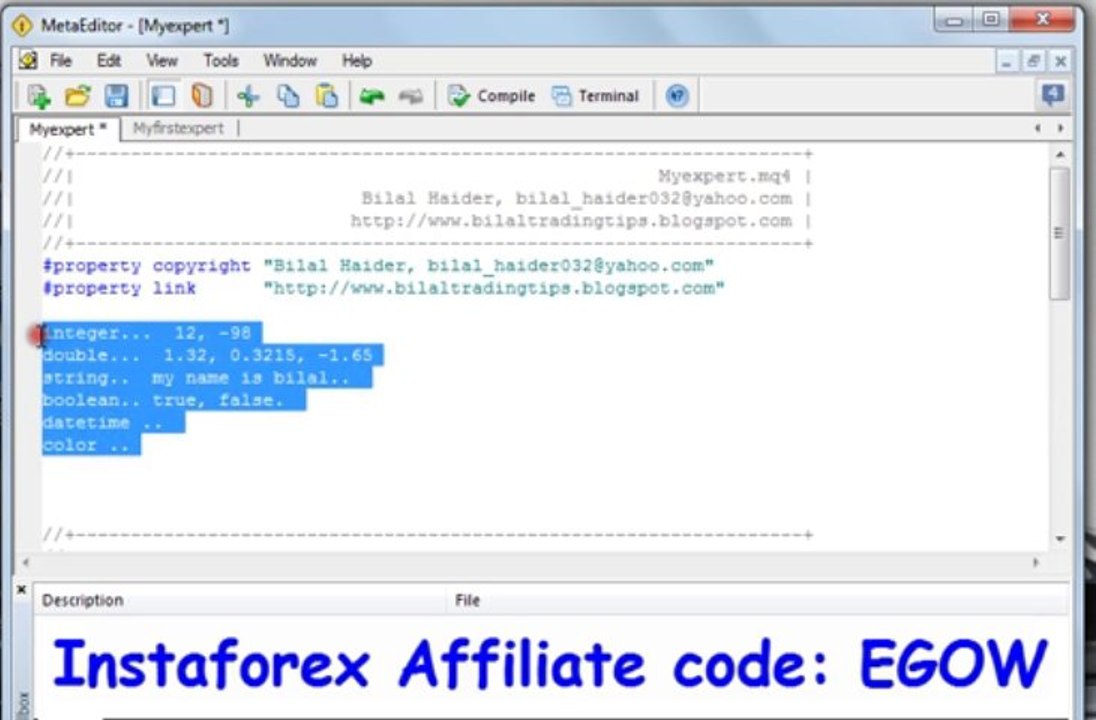Click the 'datetime ..' line

click(x=113, y=423)
